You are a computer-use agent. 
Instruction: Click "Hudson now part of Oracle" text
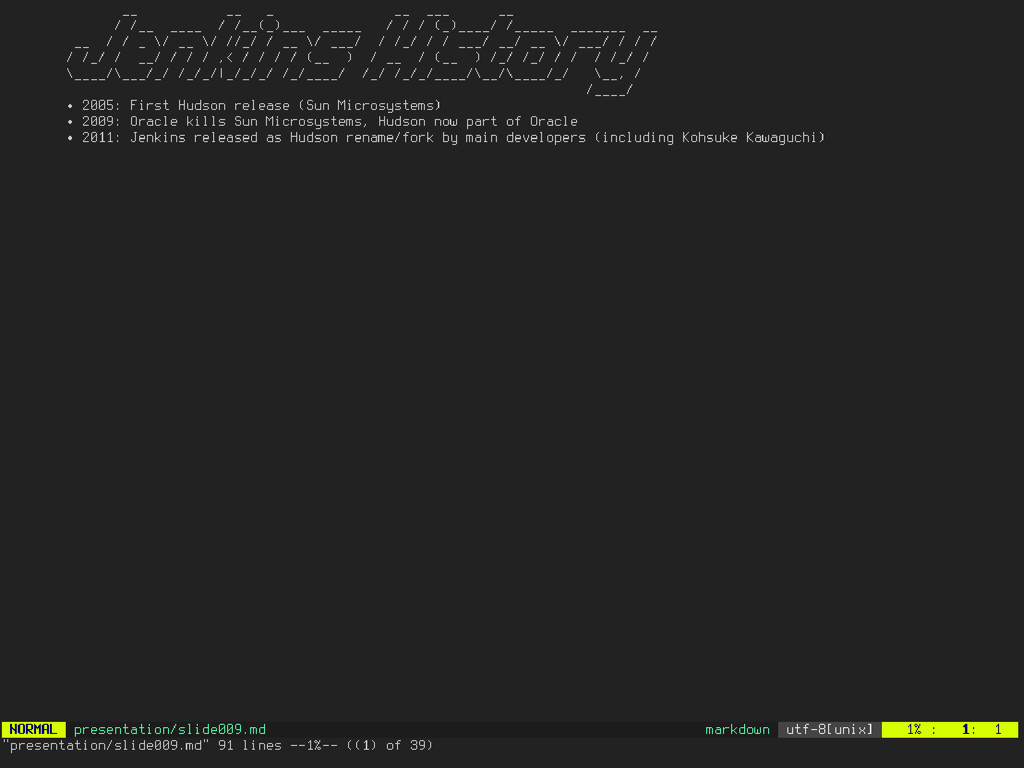[478, 121]
